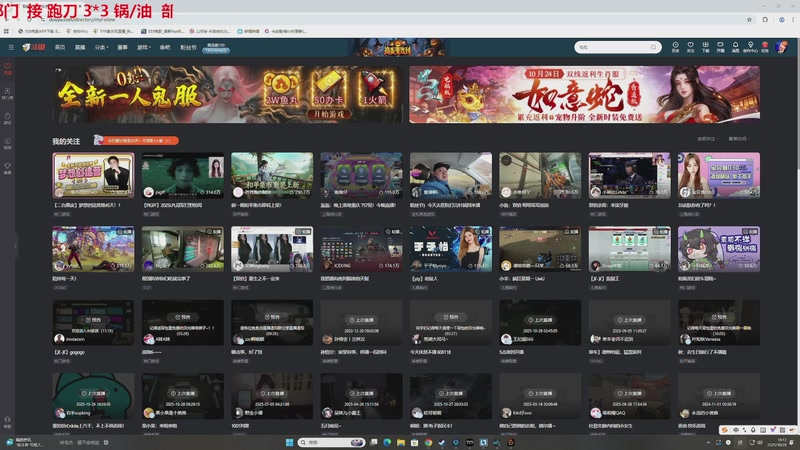This screenshot has height=450, width=800.
Task: Open the messages bell icon
Action: coord(735,47)
